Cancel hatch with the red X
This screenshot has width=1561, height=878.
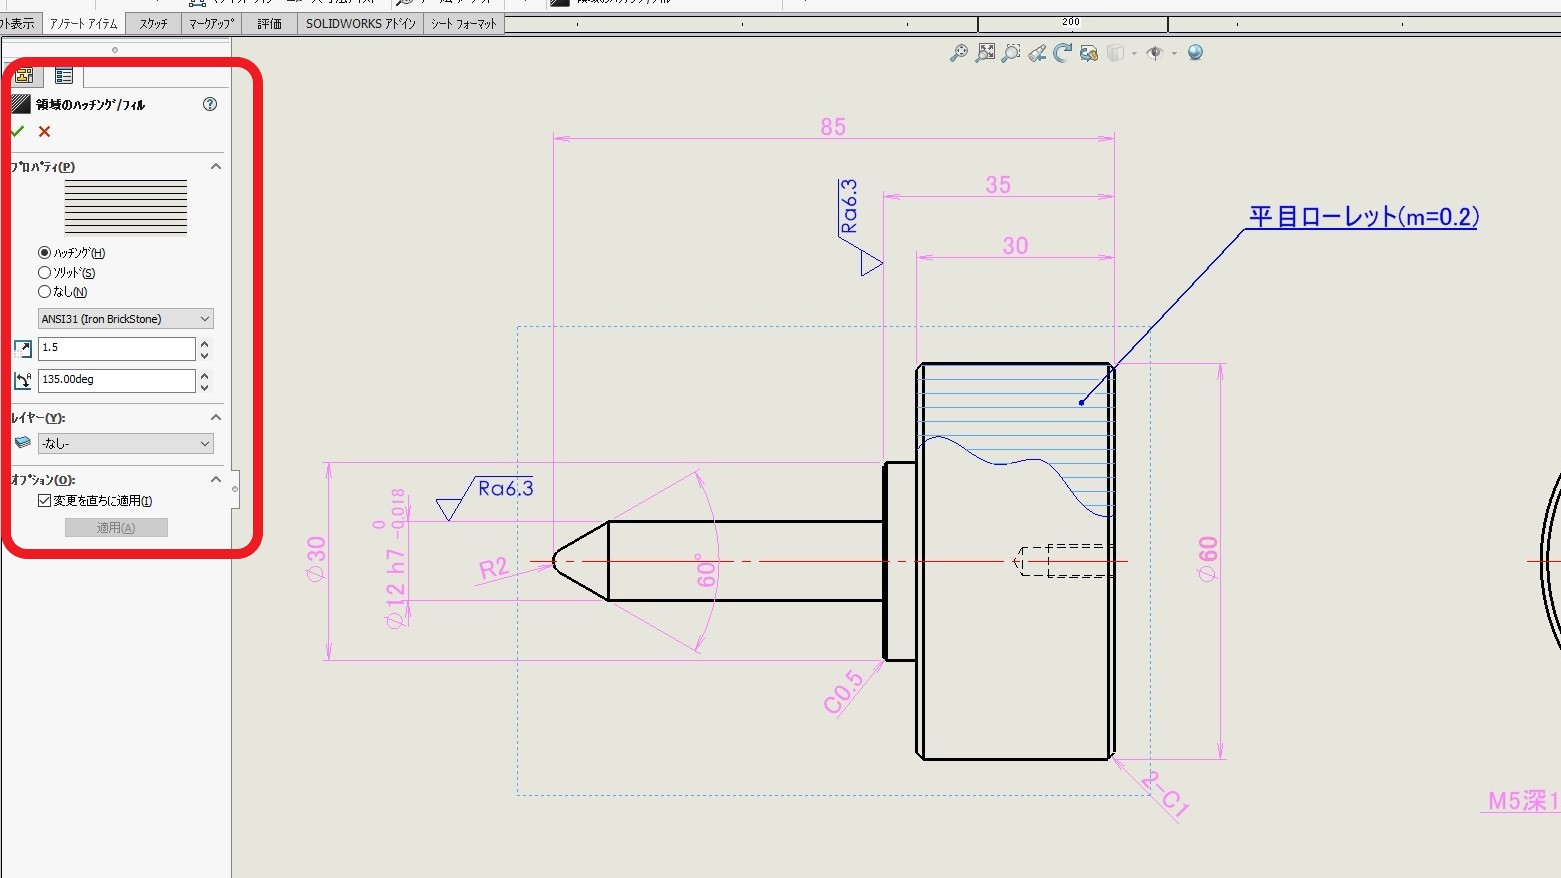point(44,131)
